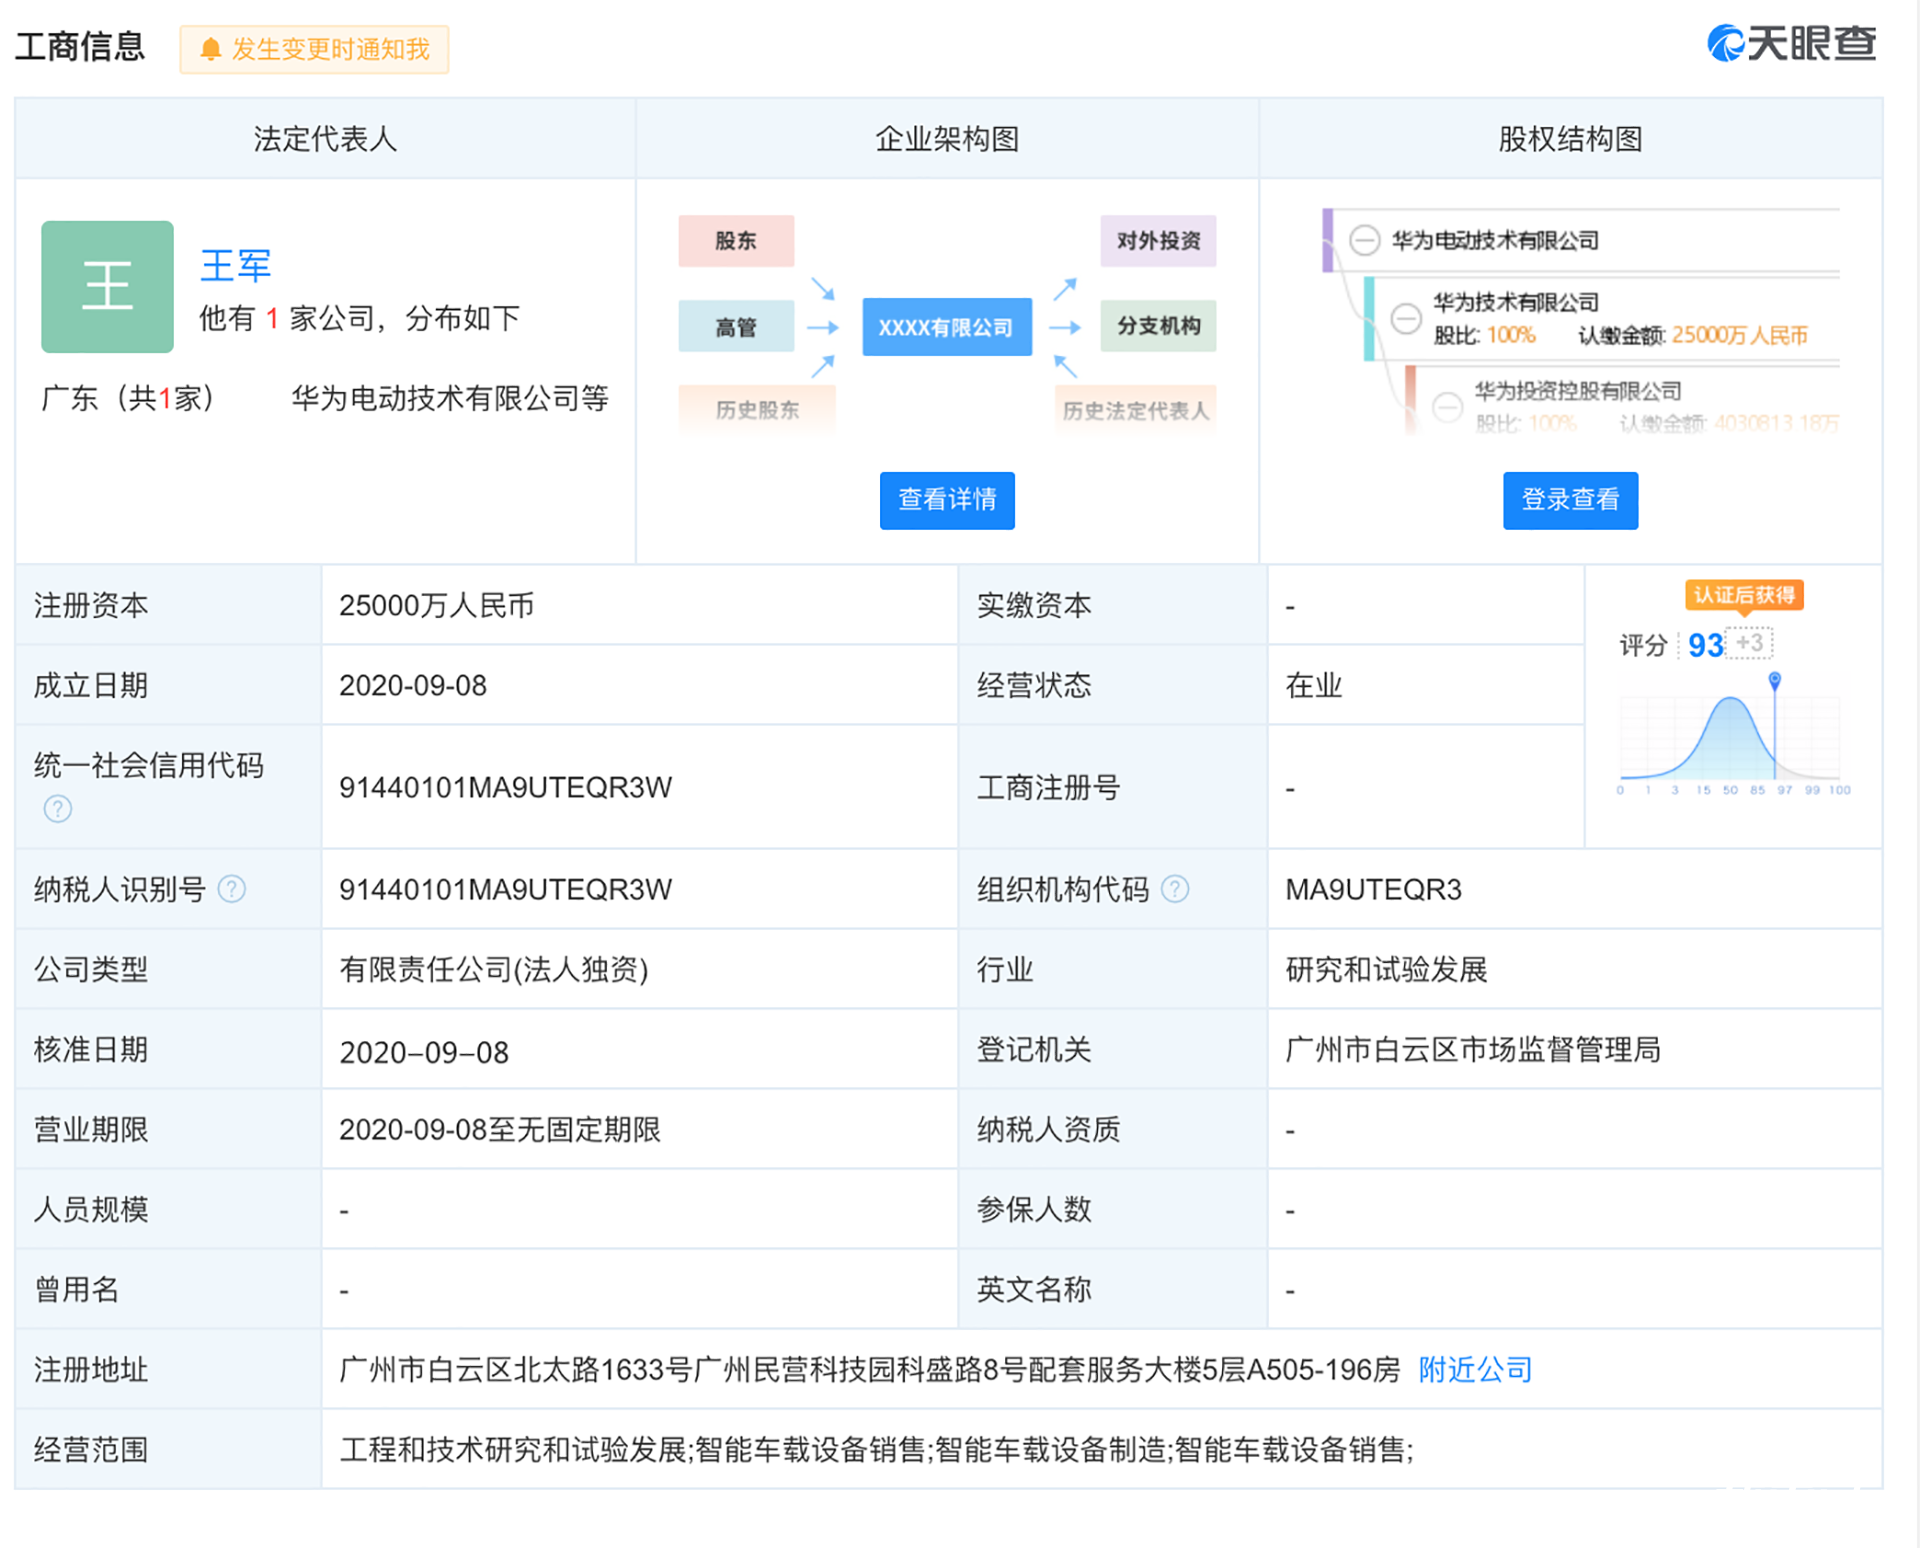Click the green 王 avatar thumbnail
Screen dimensions: 1920x1548
107,286
